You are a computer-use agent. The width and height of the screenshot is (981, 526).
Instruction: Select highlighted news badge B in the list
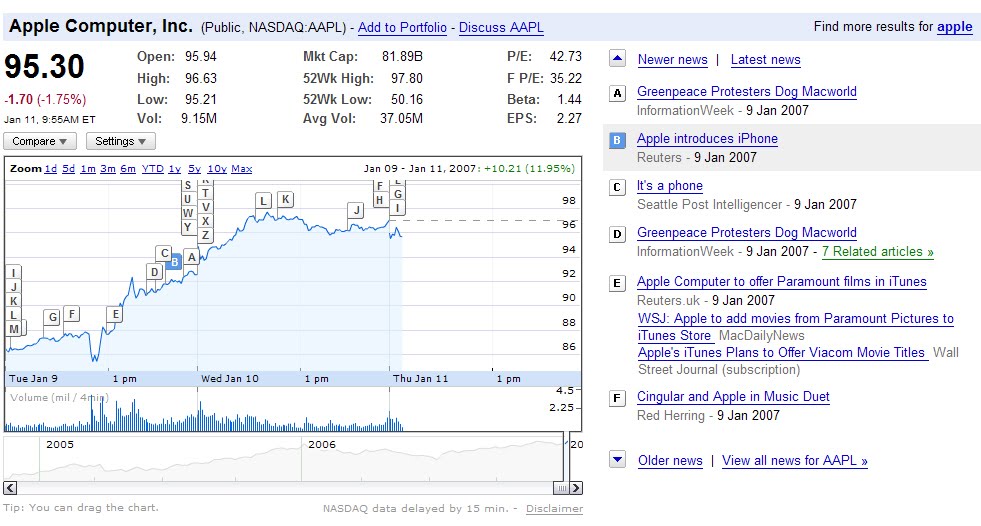click(617, 140)
